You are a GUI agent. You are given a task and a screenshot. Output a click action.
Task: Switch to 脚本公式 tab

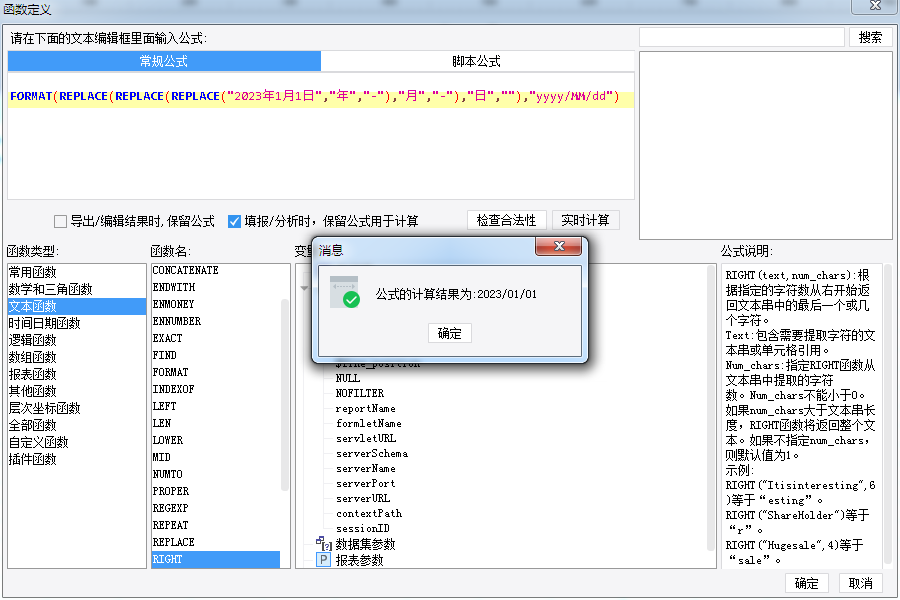[x=476, y=61]
